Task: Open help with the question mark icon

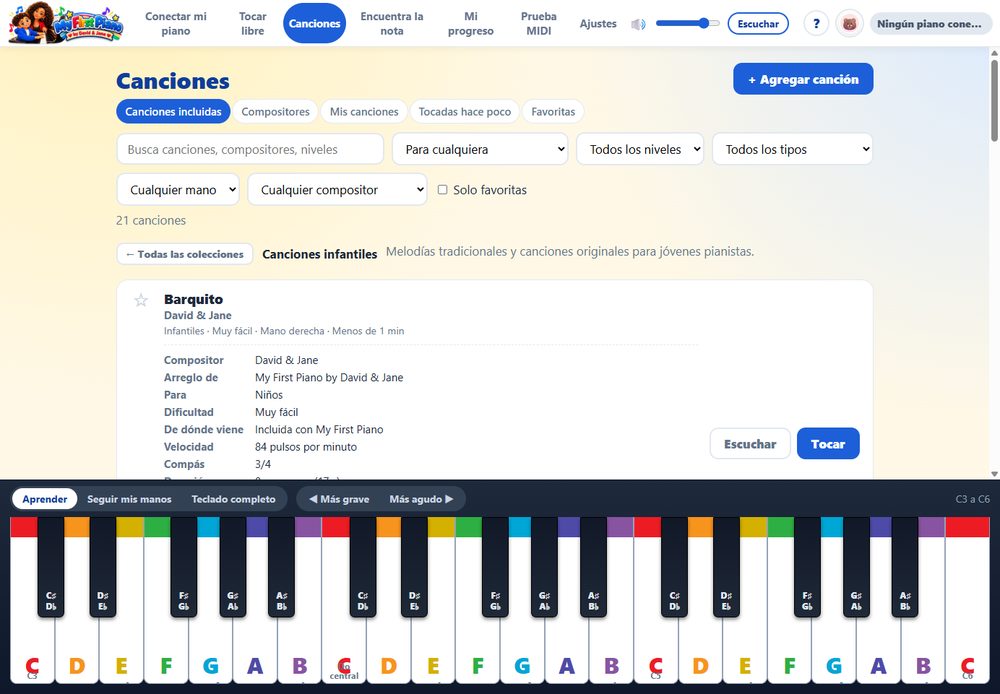Action: point(816,24)
